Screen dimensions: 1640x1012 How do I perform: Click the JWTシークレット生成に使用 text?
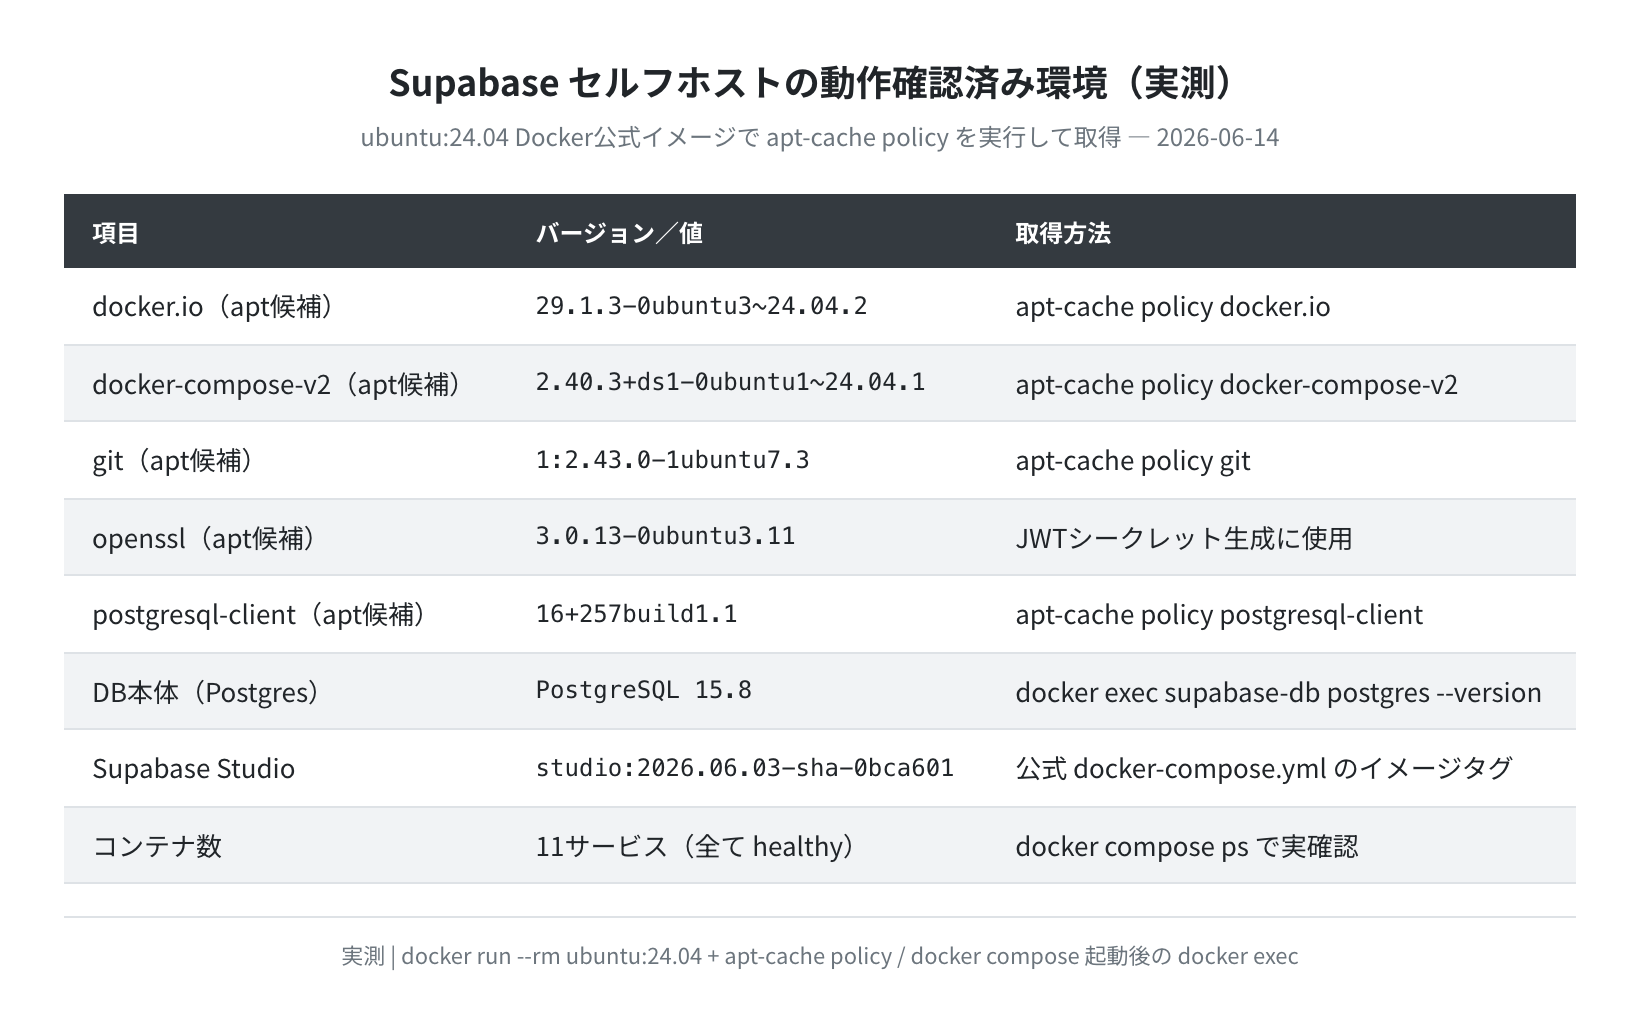pos(1184,538)
